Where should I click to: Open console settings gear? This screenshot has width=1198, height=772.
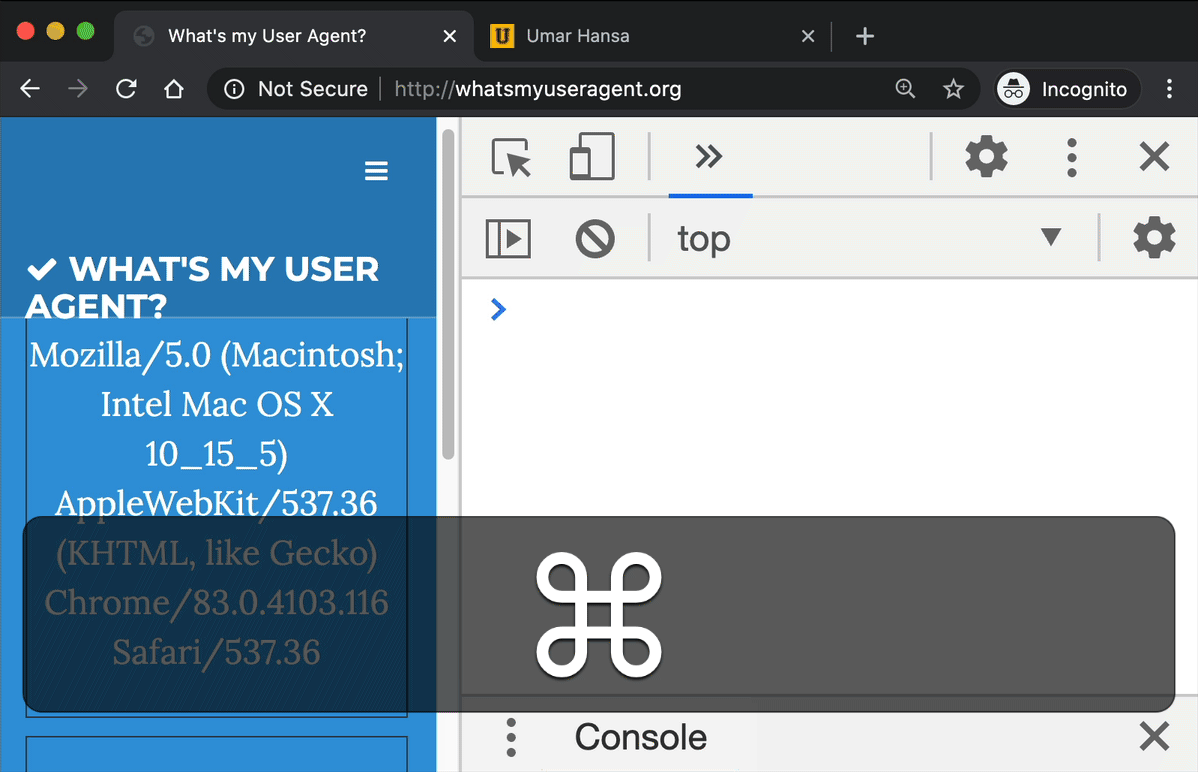(1154, 238)
